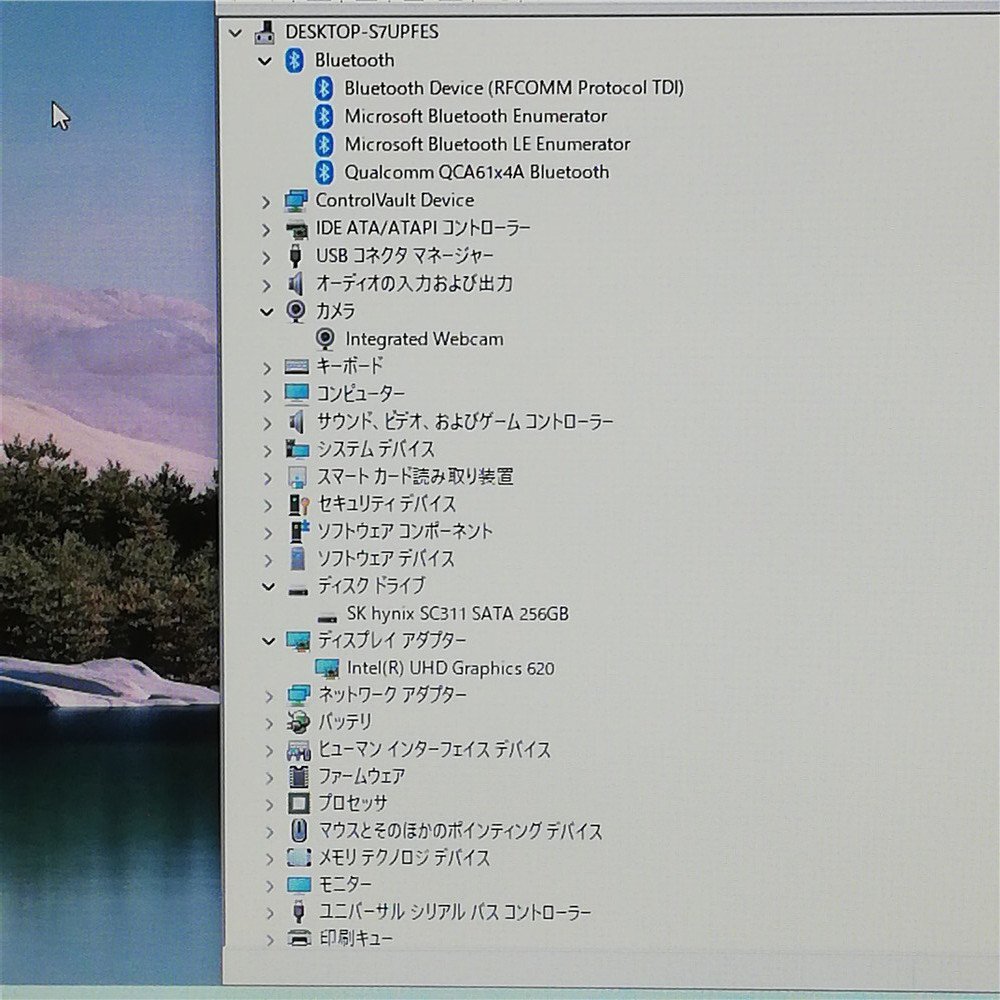Click the コンピューター monitor icon

(x=297, y=394)
